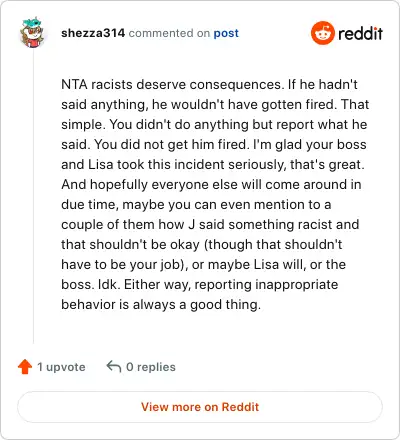Image resolution: width=400 pixels, height=440 pixels.
Task: Click the closing line "behavior is always a good thing"
Action: click(x=161, y=304)
